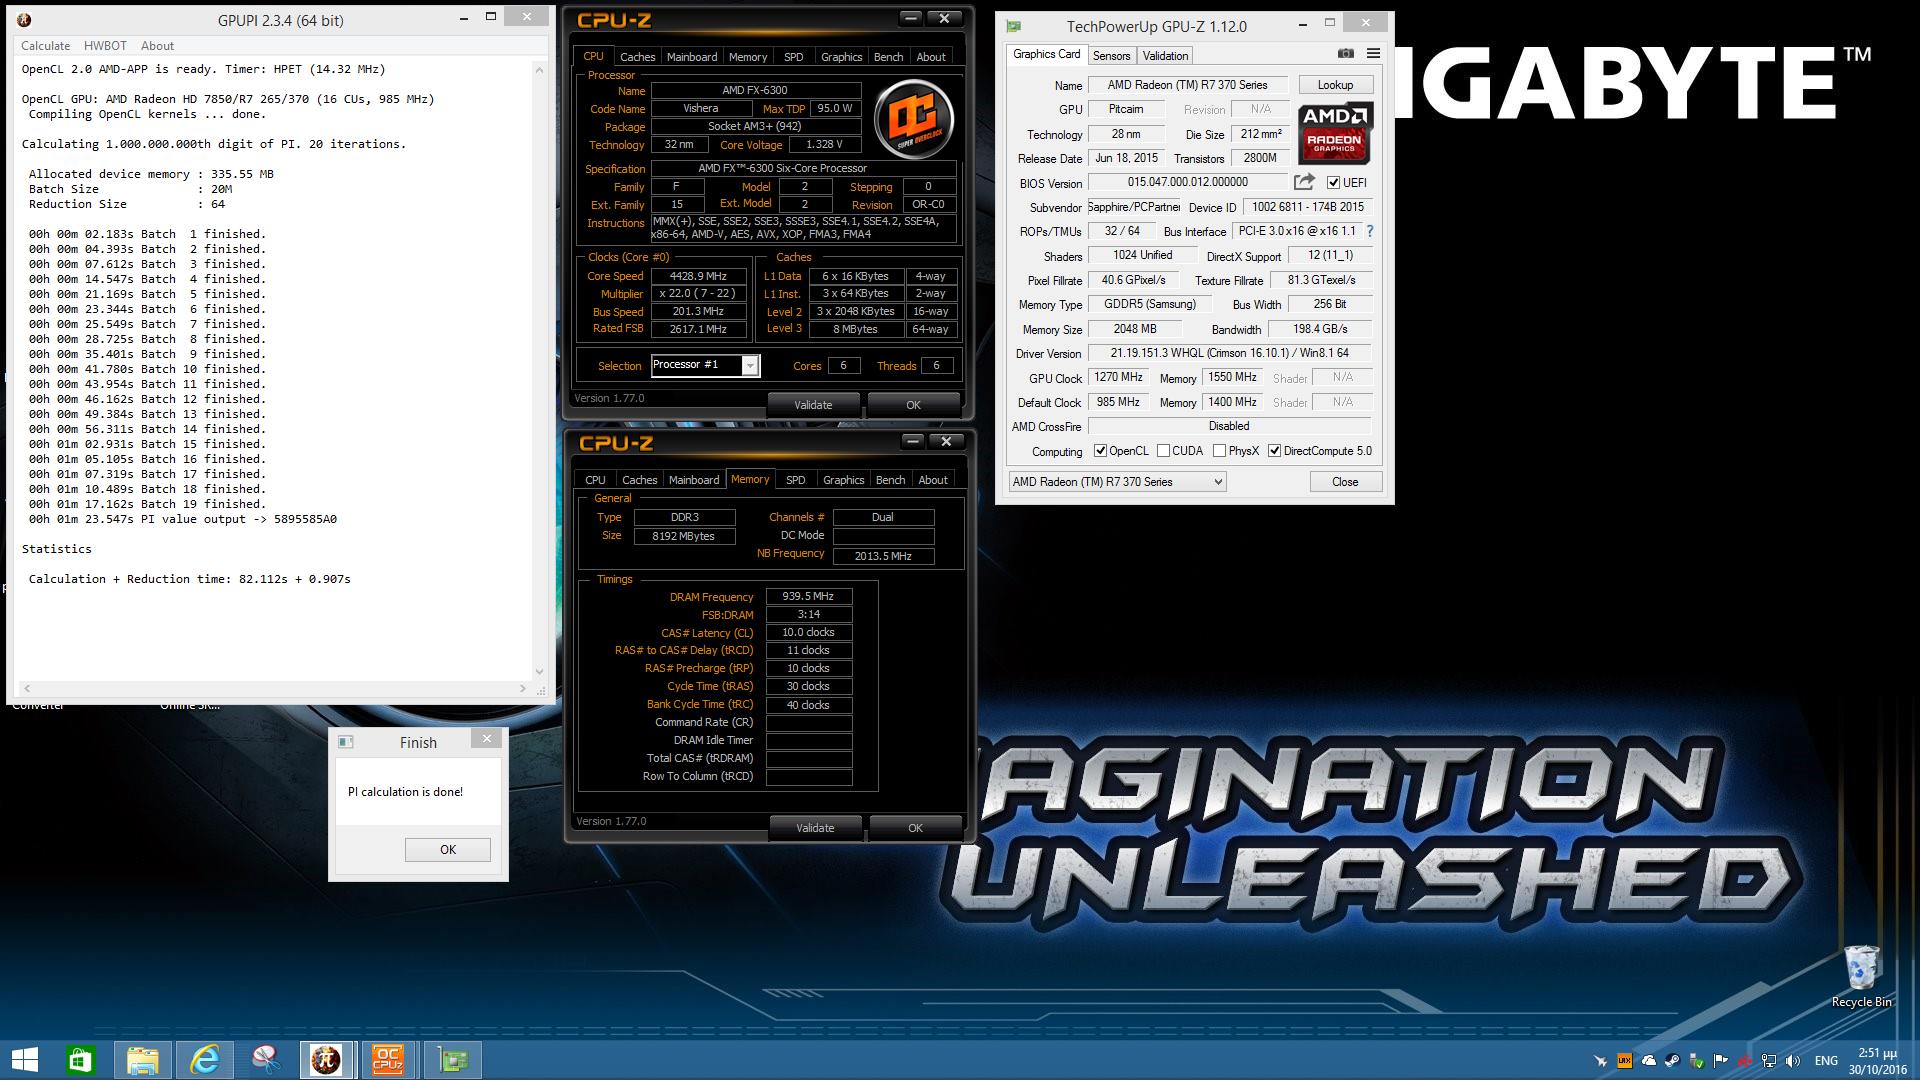The image size is (1920, 1080).
Task: Open the Action Center flag tray icon
Action: 1721,1061
